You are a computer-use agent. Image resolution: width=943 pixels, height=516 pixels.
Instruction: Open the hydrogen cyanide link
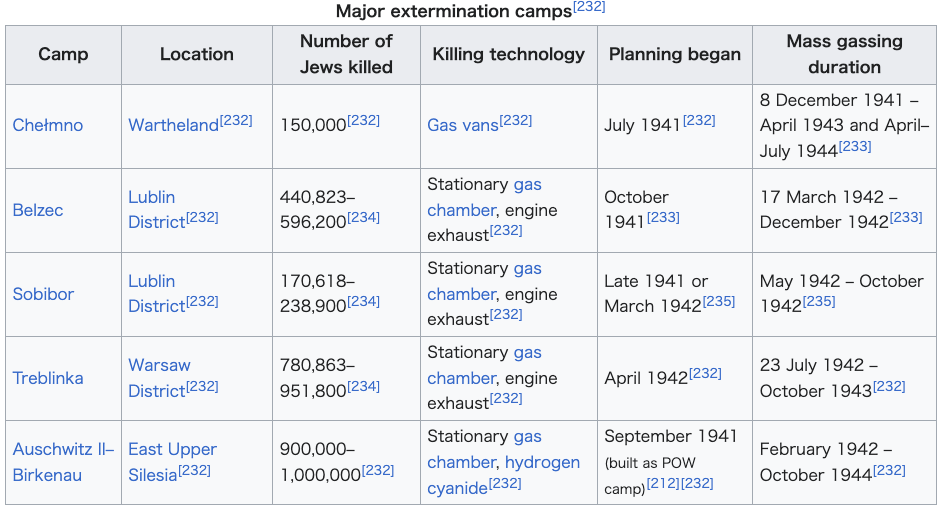(x=503, y=475)
